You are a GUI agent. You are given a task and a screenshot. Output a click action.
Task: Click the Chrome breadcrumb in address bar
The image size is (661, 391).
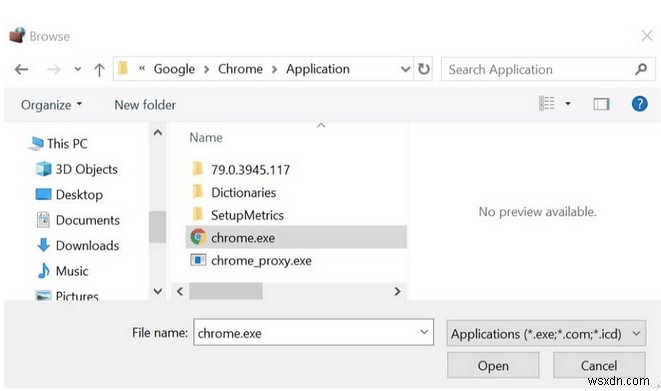pyautogui.click(x=240, y=69)
